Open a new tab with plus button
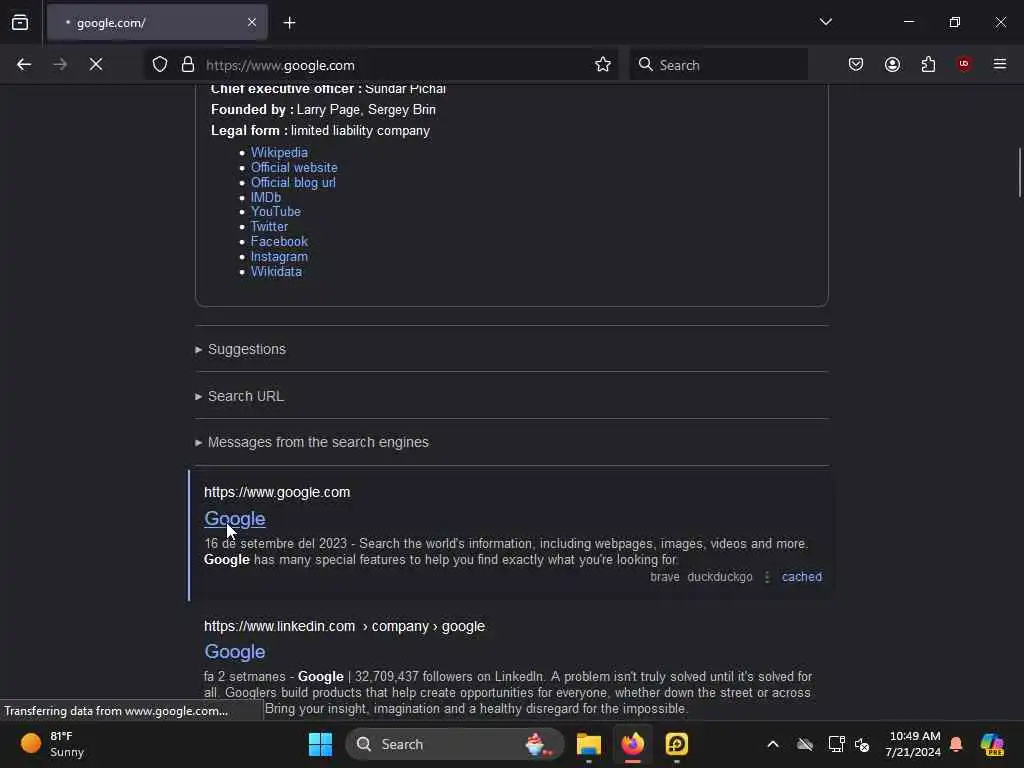The image size is (1024, 768). pyautogui.click(x=289, y=23)
